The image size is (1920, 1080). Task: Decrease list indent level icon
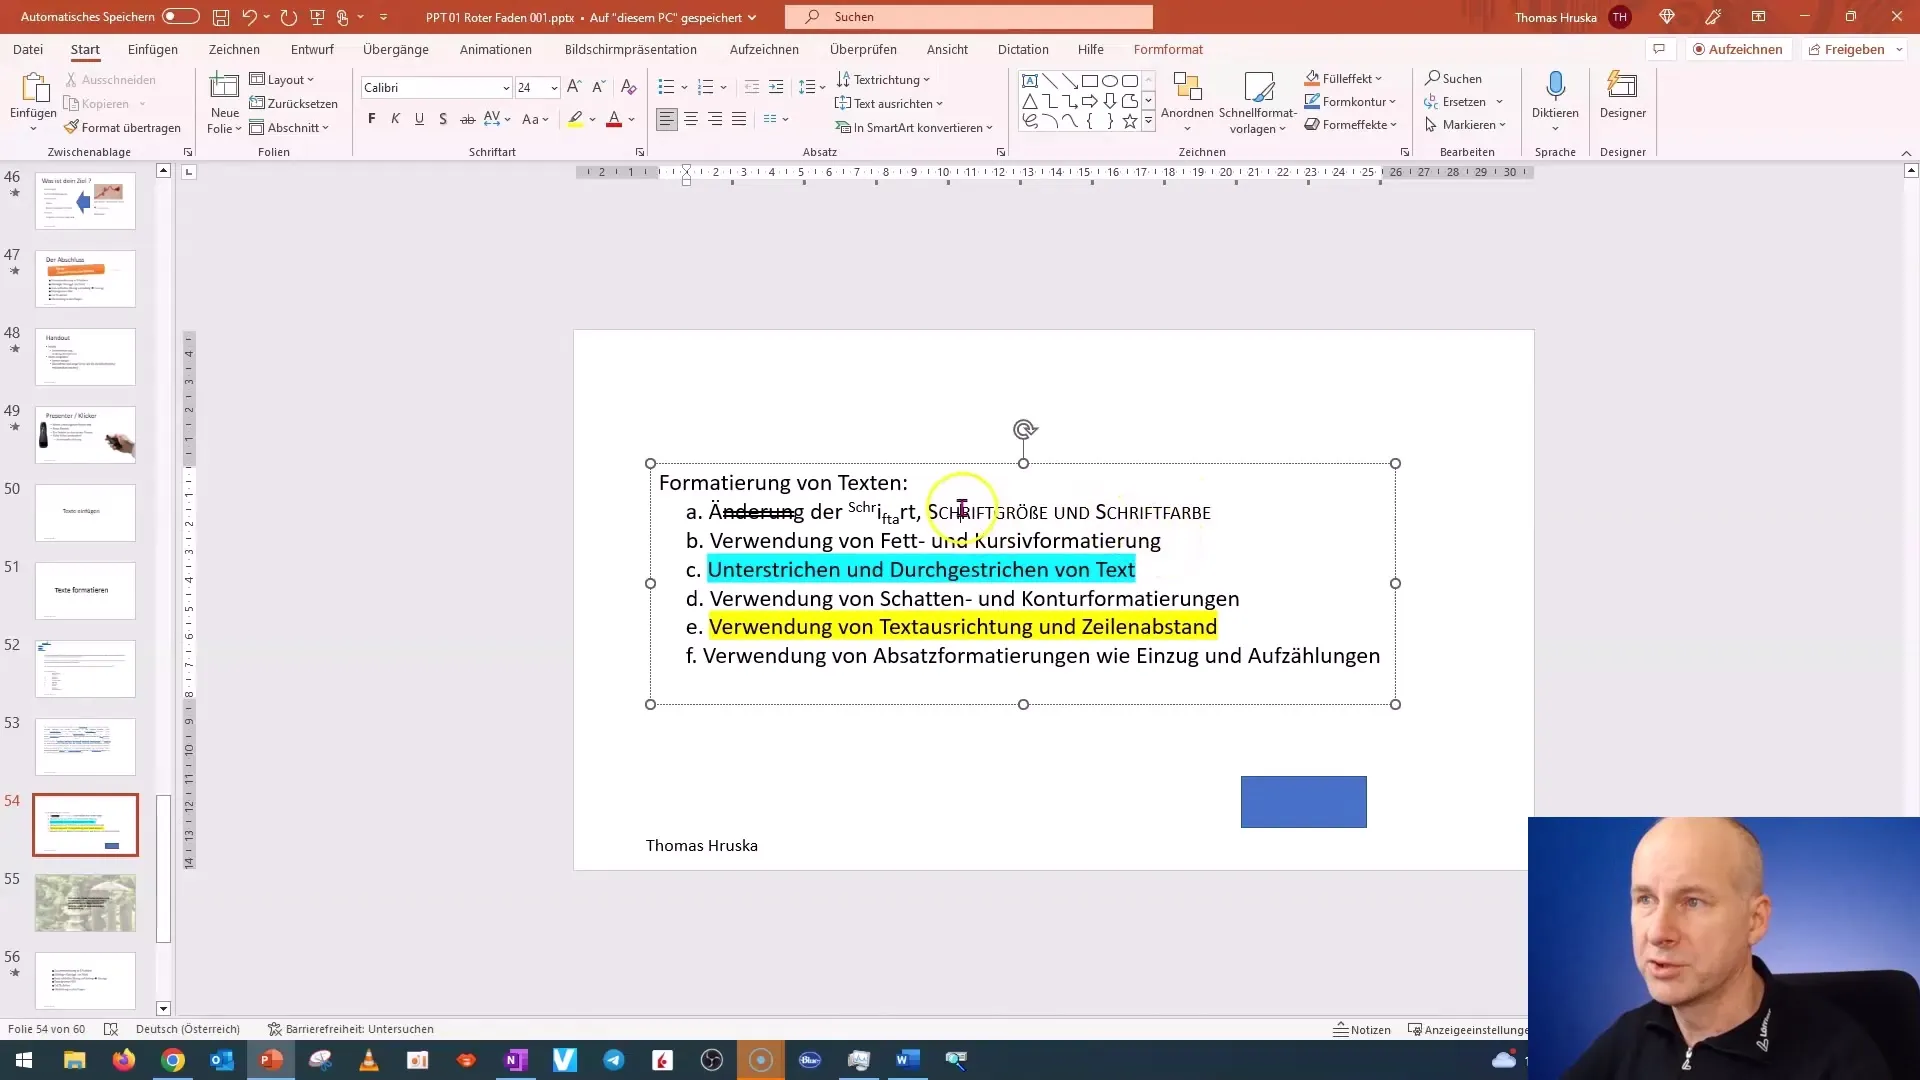click(x=752, y=87)
